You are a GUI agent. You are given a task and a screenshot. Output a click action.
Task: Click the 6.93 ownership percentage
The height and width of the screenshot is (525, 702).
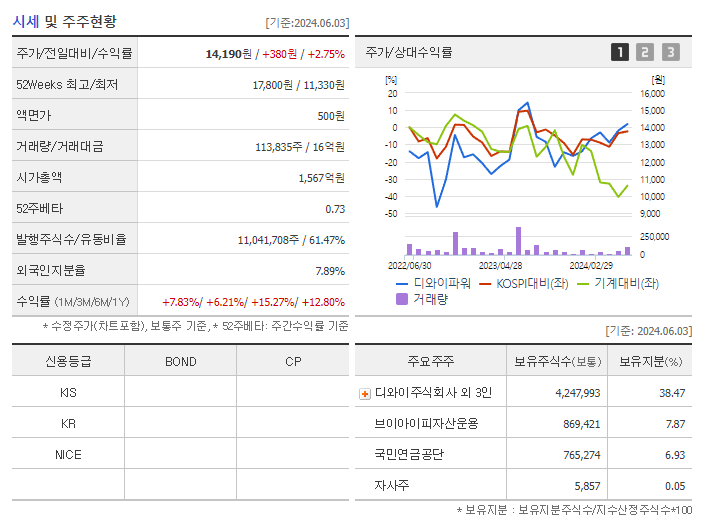[675, 455]
